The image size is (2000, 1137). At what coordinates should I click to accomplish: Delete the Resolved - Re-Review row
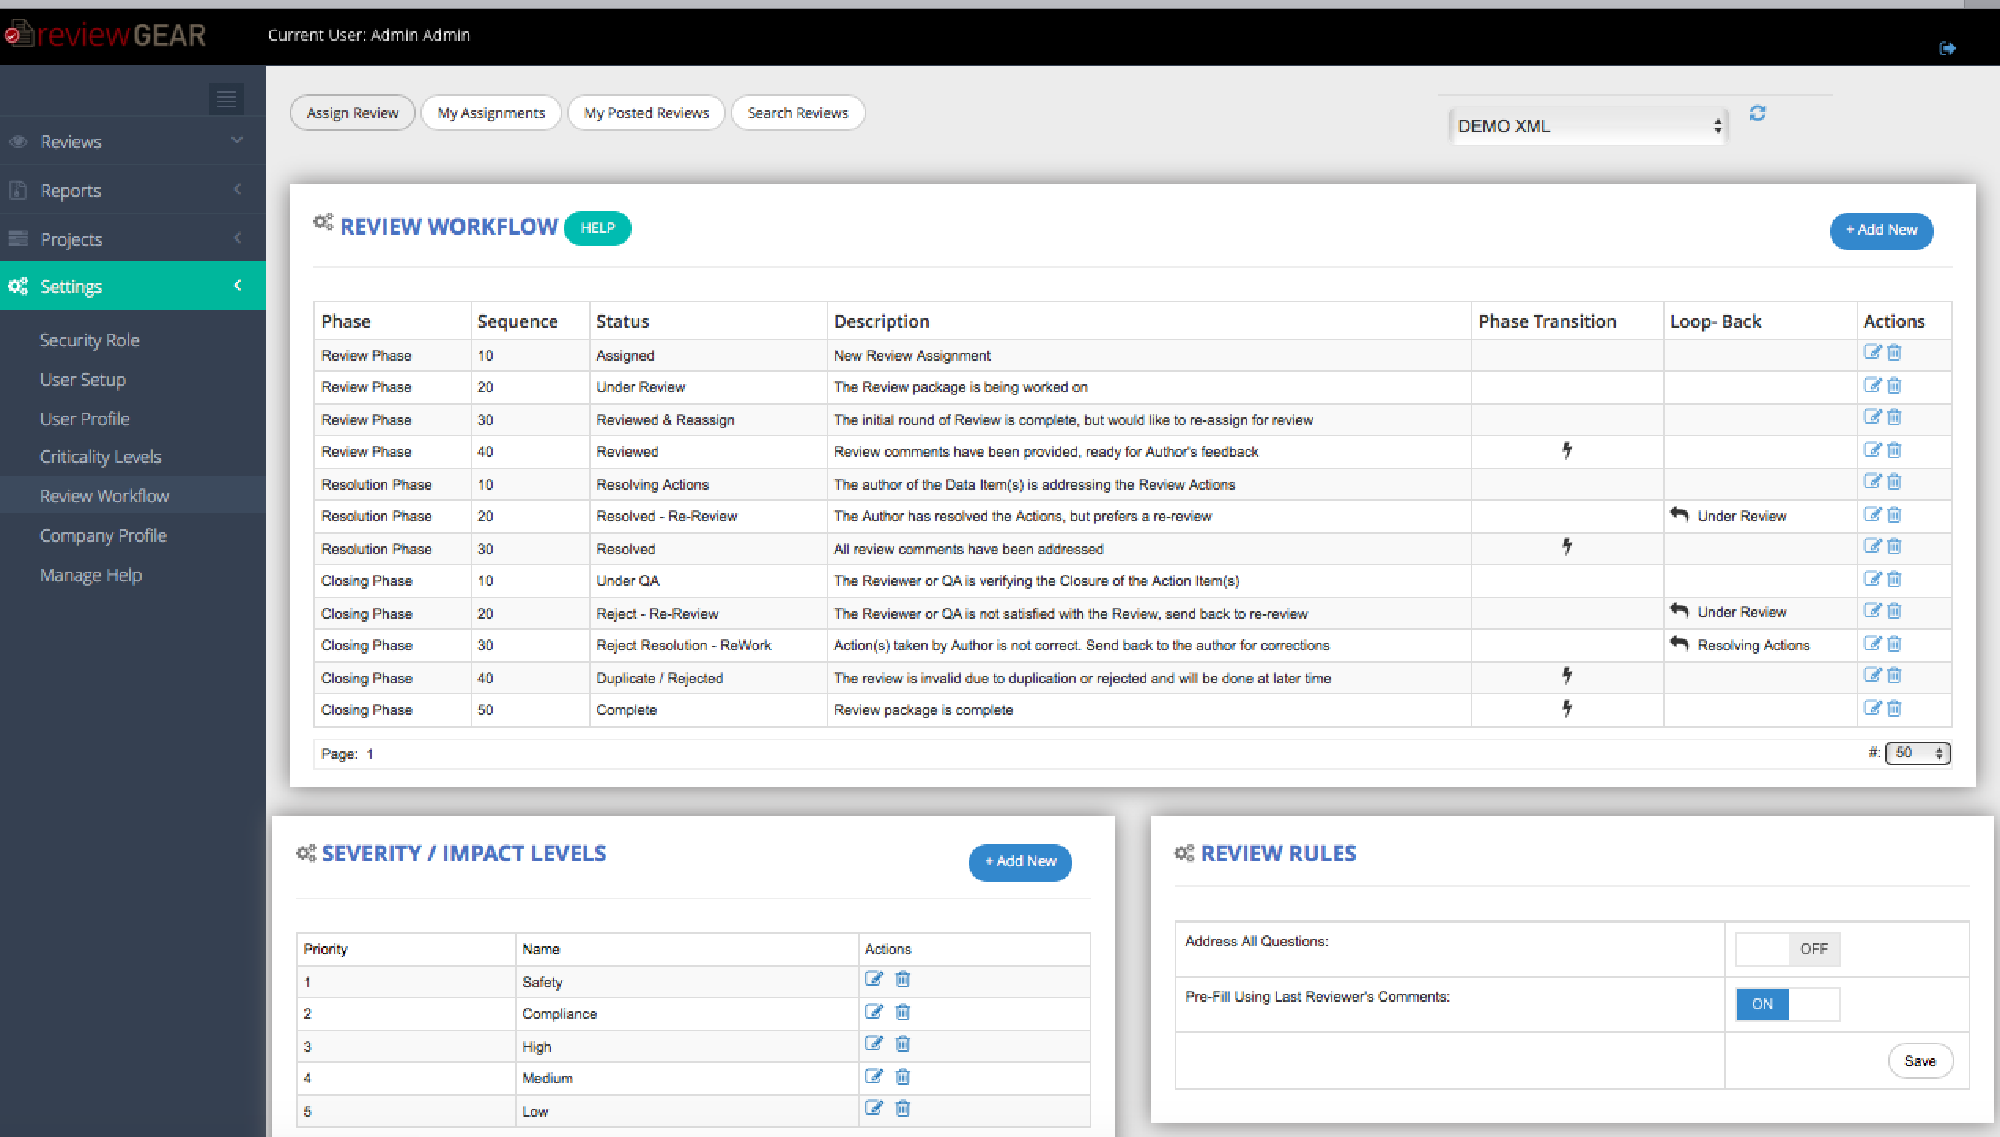point(1894,514)
